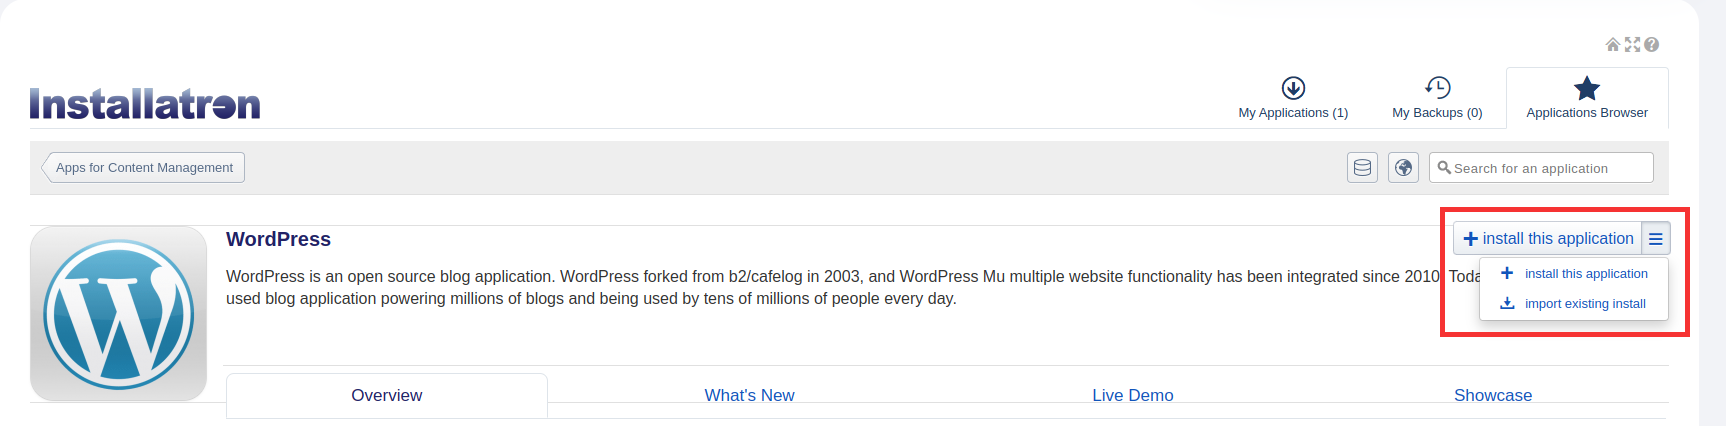
Task: Open My Backups (0) tab
Action: (x=1437, y=98)
